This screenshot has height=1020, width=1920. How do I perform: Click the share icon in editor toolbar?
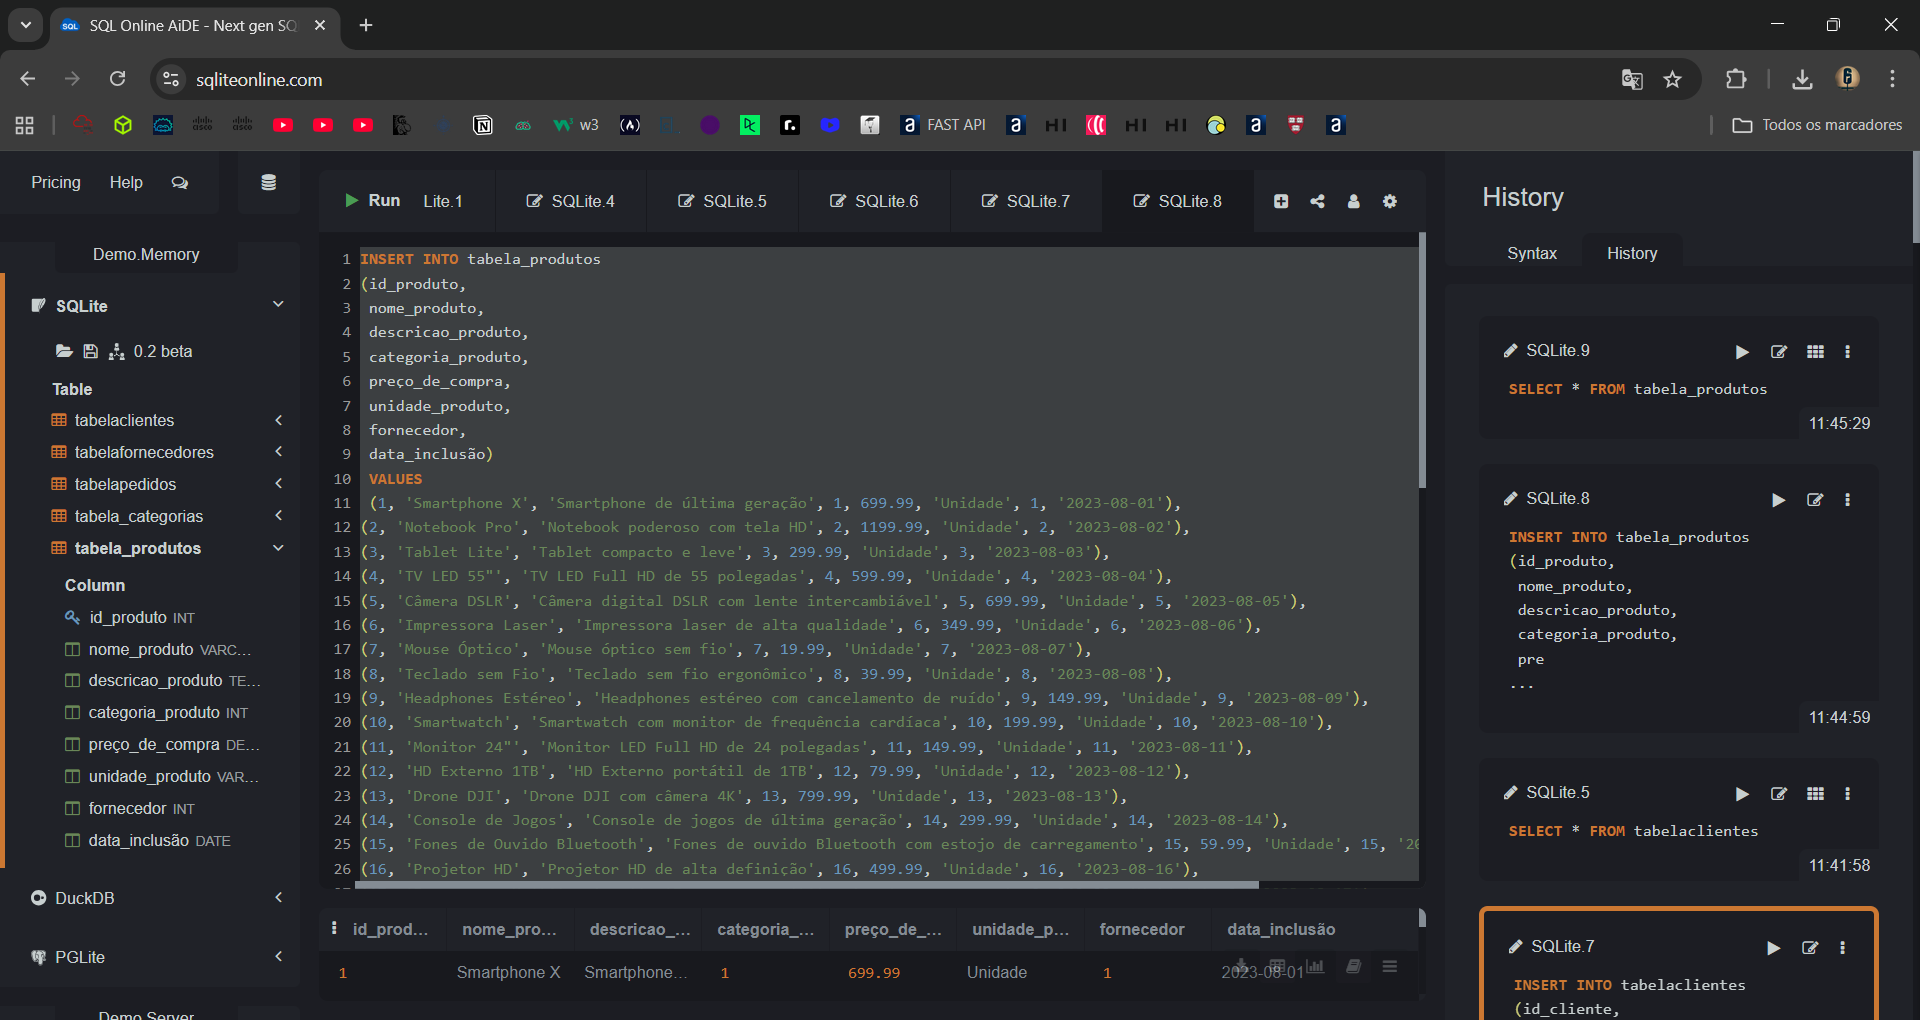[x=1317, y=201]
